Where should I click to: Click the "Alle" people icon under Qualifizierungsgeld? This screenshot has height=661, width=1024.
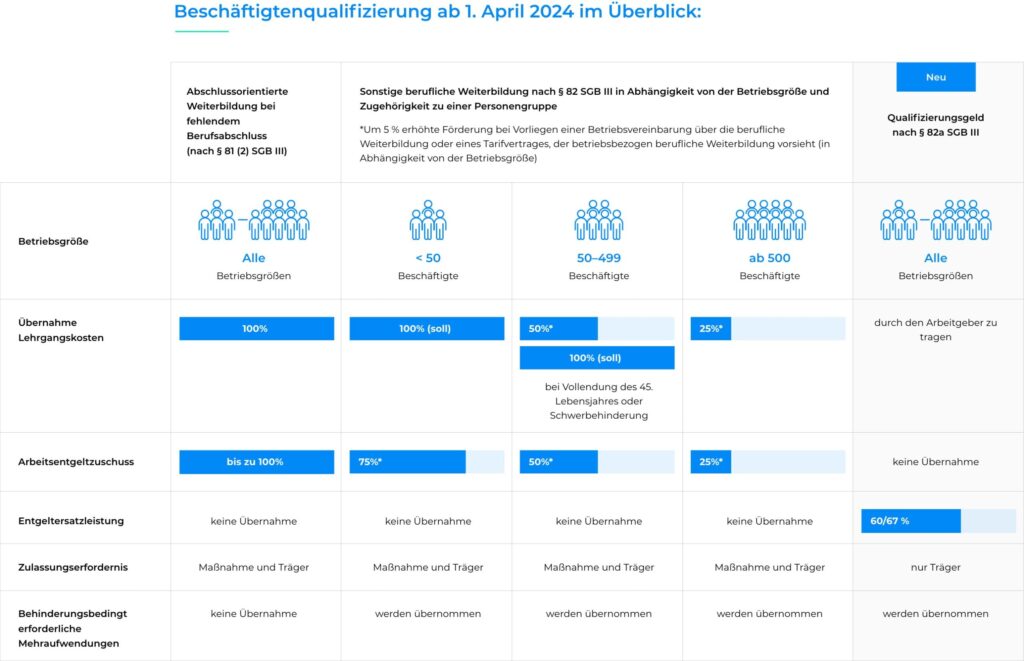pos(935,221)
